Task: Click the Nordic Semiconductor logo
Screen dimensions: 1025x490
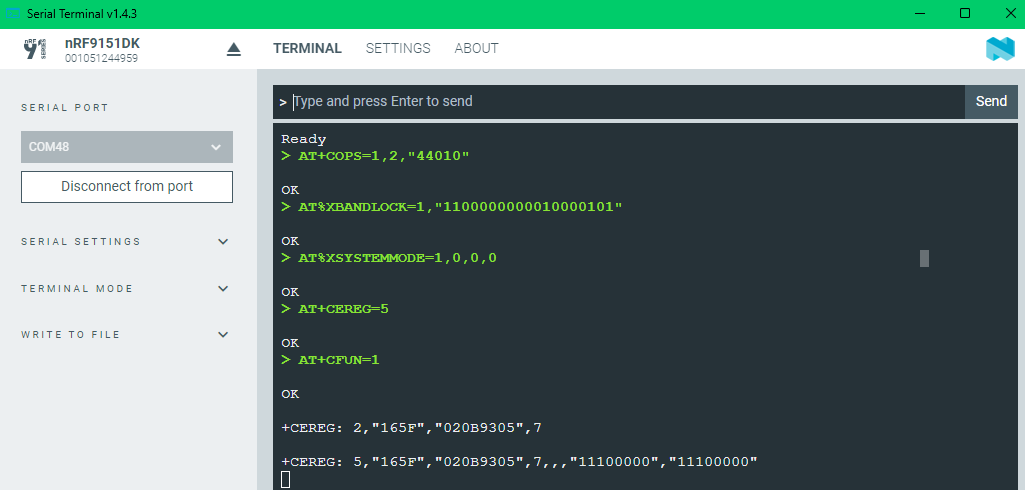Action: pyautogui.click(x=1000, y=50)
